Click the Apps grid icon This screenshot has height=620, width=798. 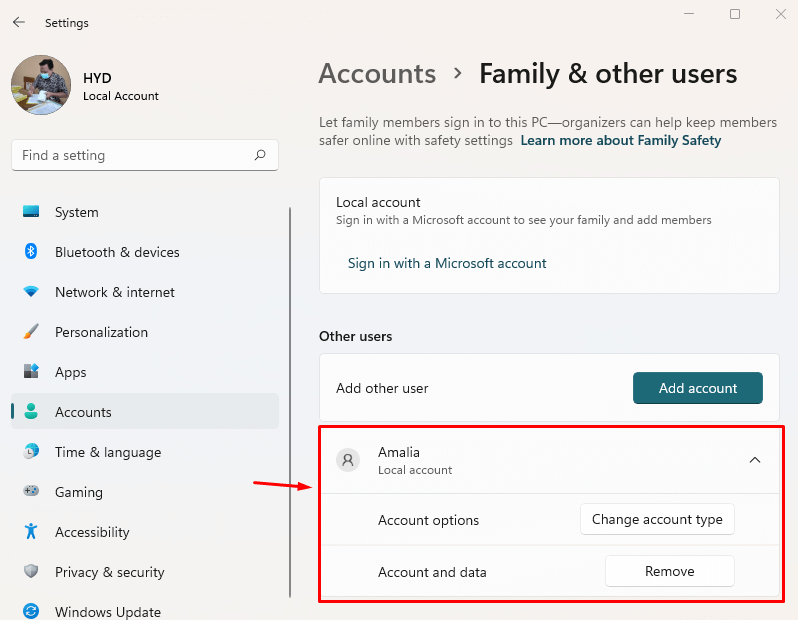click(31, 372)
